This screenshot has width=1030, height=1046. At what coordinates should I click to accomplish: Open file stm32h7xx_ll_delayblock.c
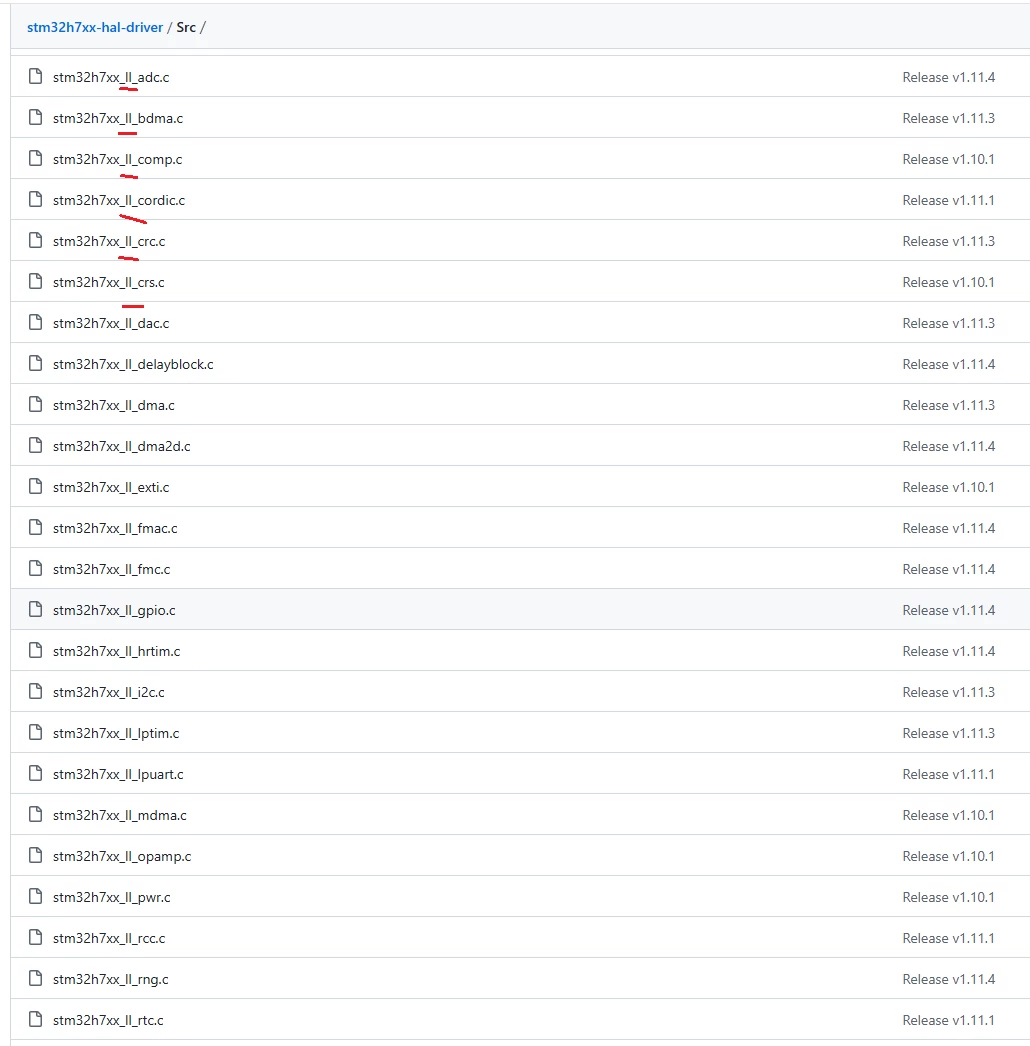[x=133, y=364]
